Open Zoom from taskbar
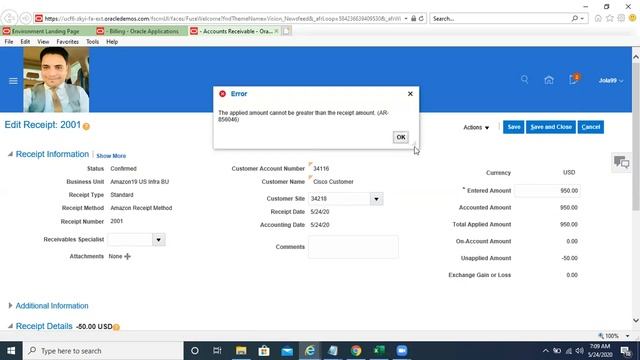The height and width of the screenshot is (360, 640). pos(402,351)
